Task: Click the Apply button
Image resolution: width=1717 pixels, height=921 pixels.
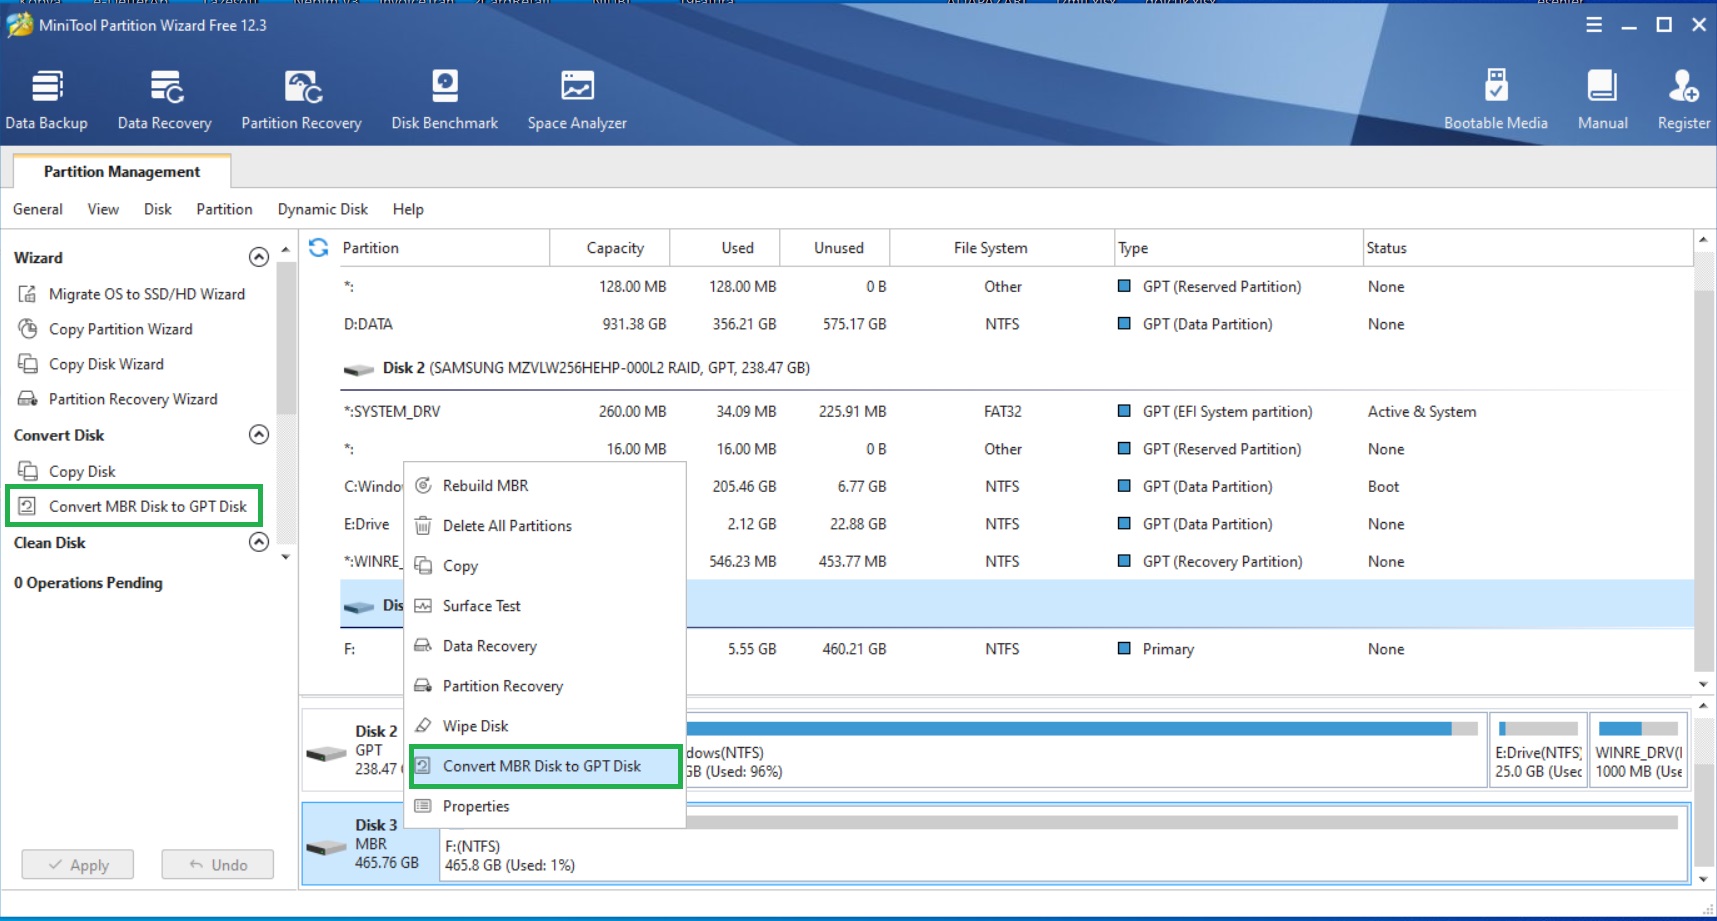Action: tap(78, 865)
